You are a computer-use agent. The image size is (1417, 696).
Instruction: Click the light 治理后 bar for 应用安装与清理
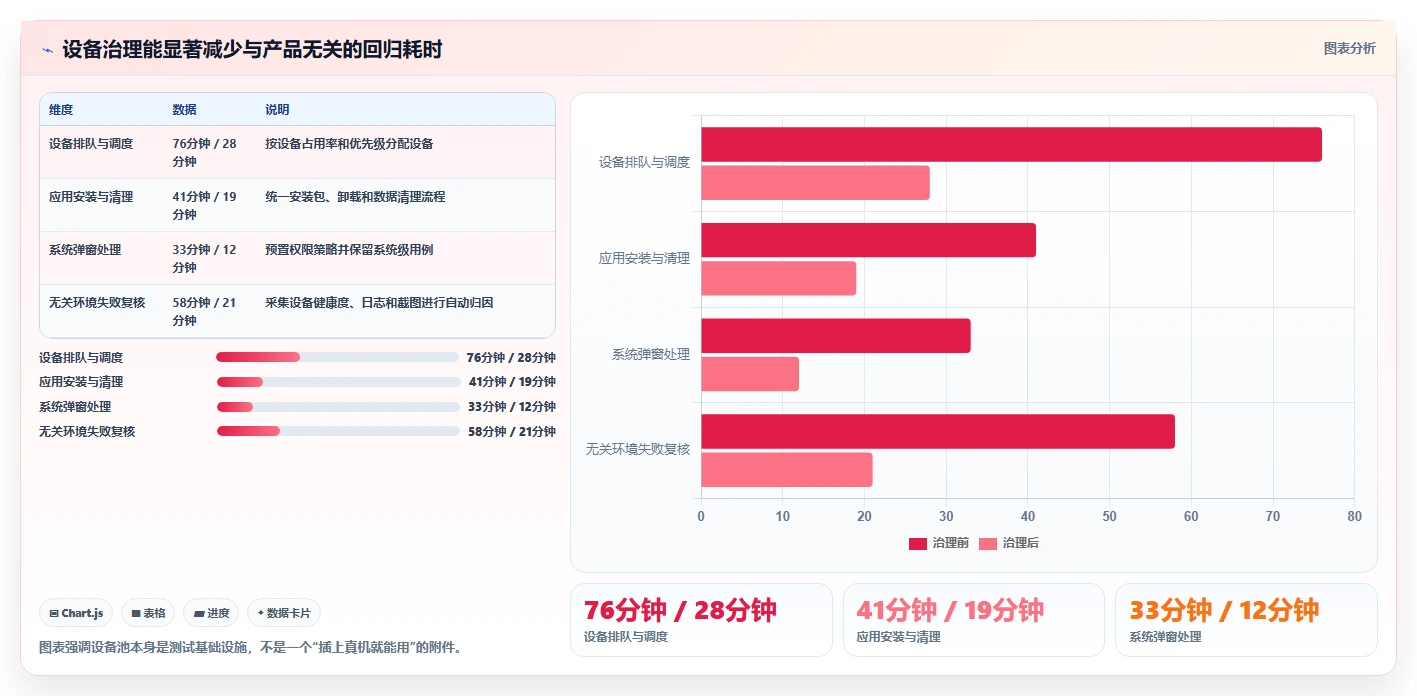pos(778,278)
